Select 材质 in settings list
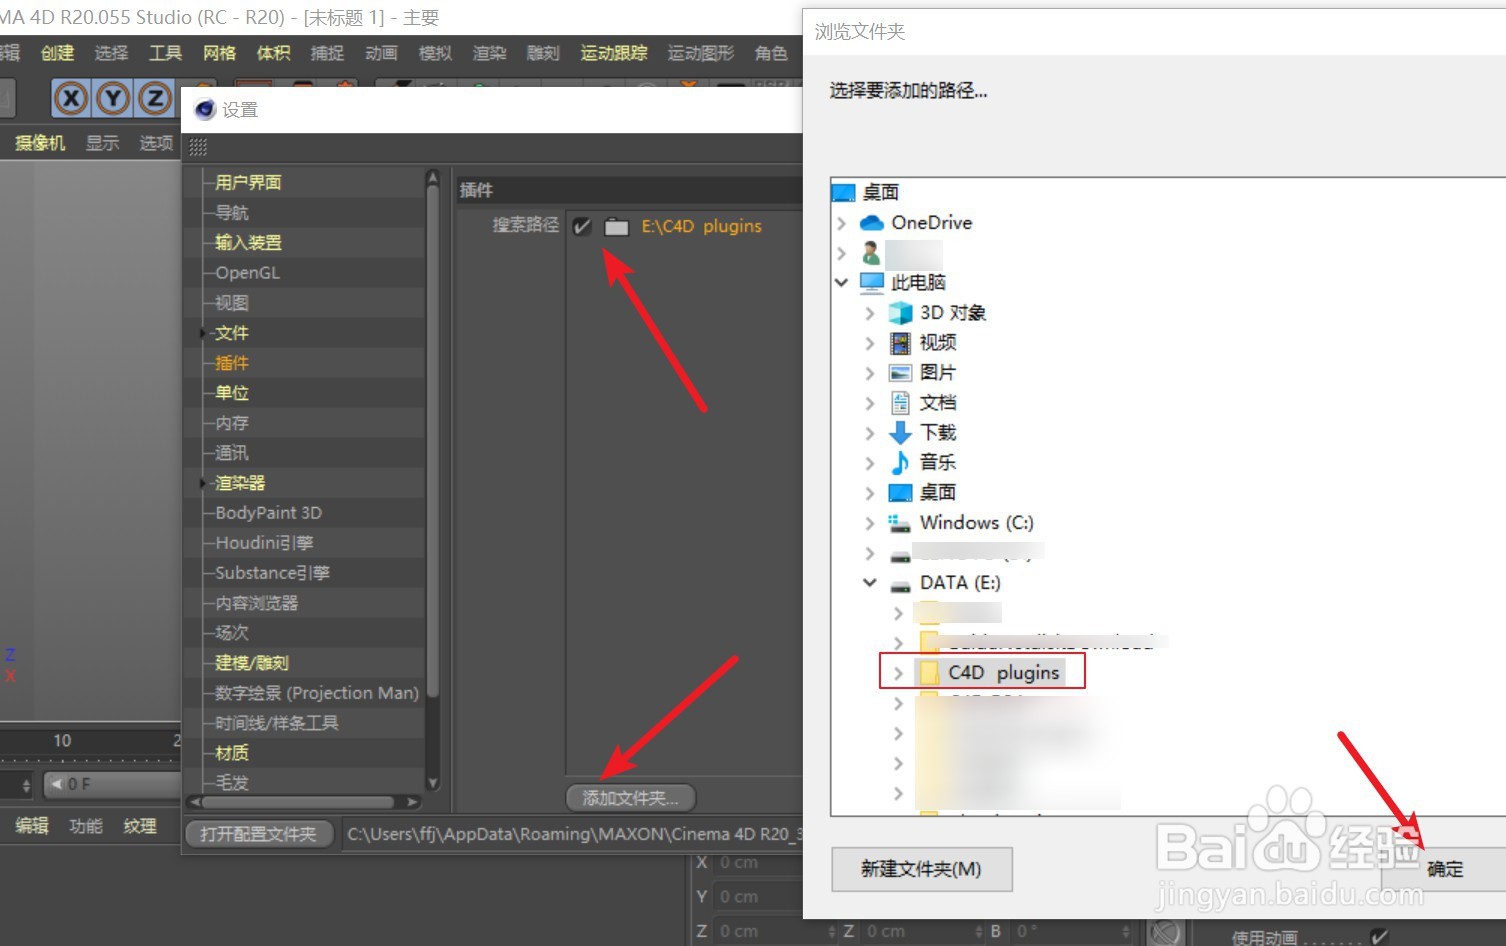The height and width of the screenshot is (946, 1506). [232, 753]
